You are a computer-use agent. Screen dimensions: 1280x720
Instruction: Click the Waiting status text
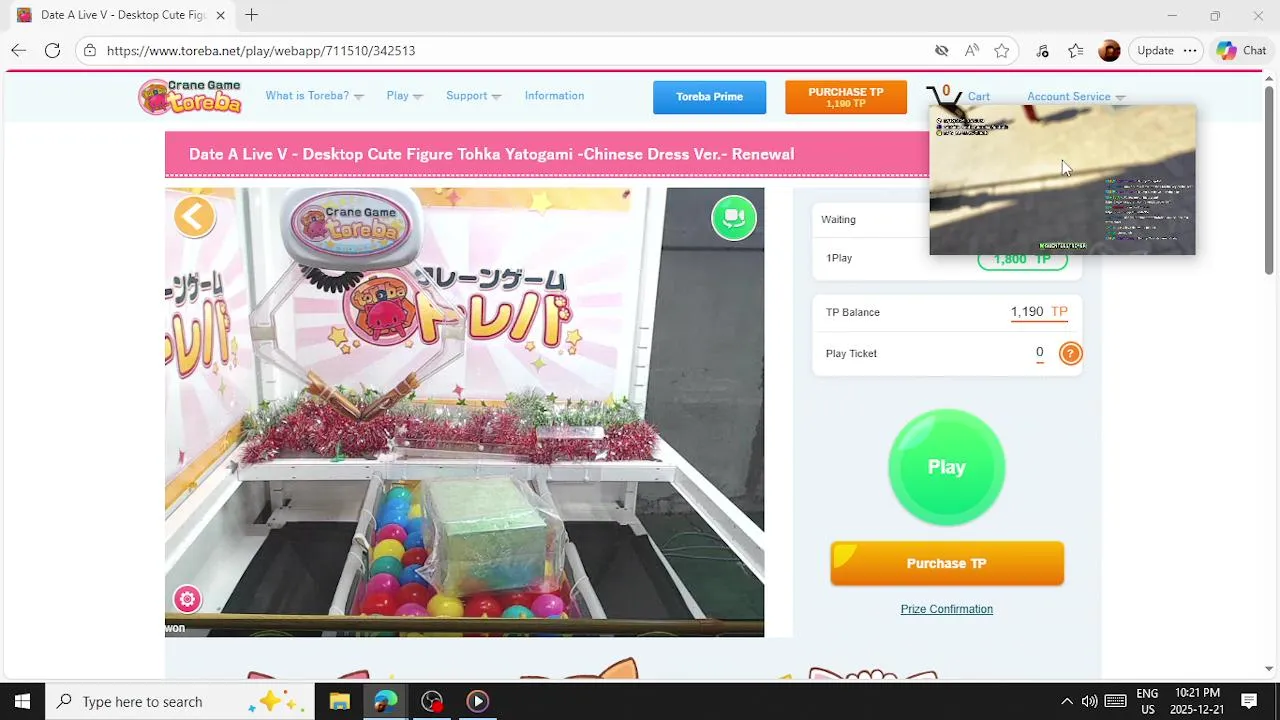pyautogui.click(x=838, y=219)
